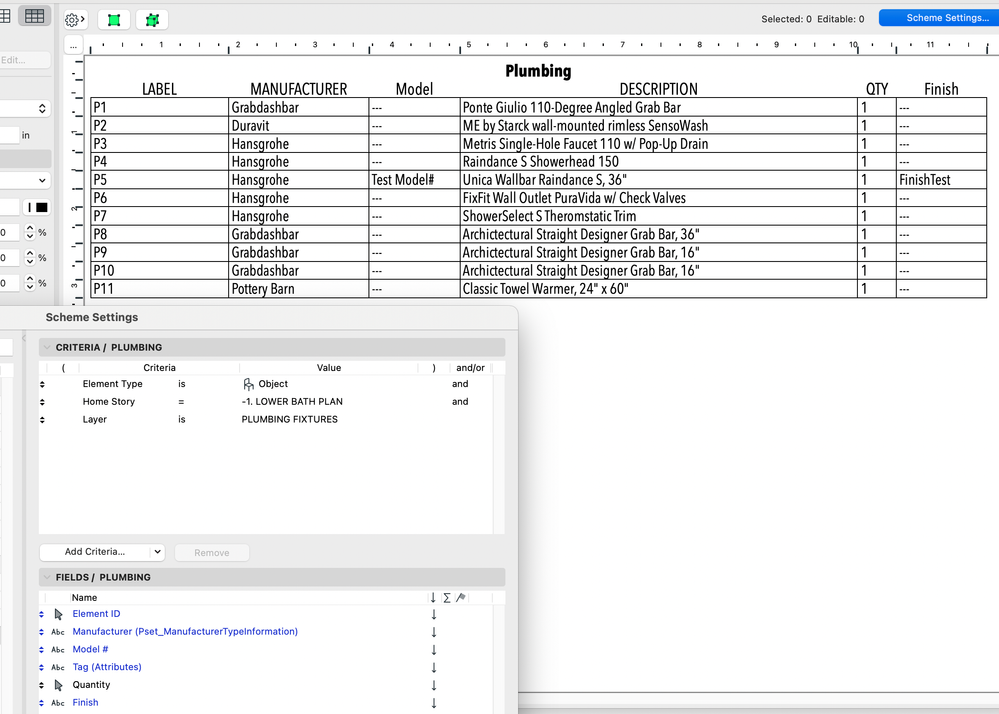Open the 'and' operator menu for Home Story
The width and height of the screenshot is (999, 714).
point(460,401)
